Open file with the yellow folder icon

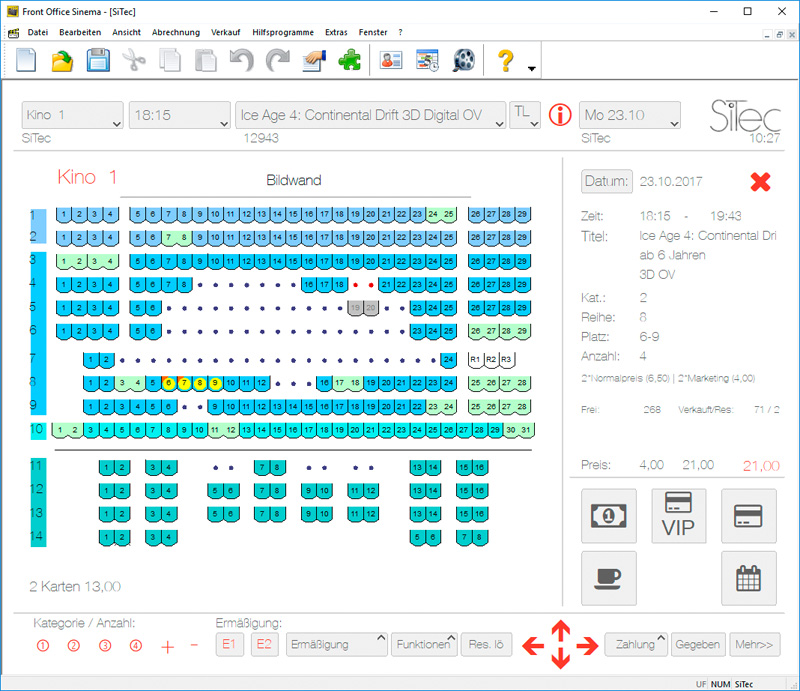pos(62,60)
